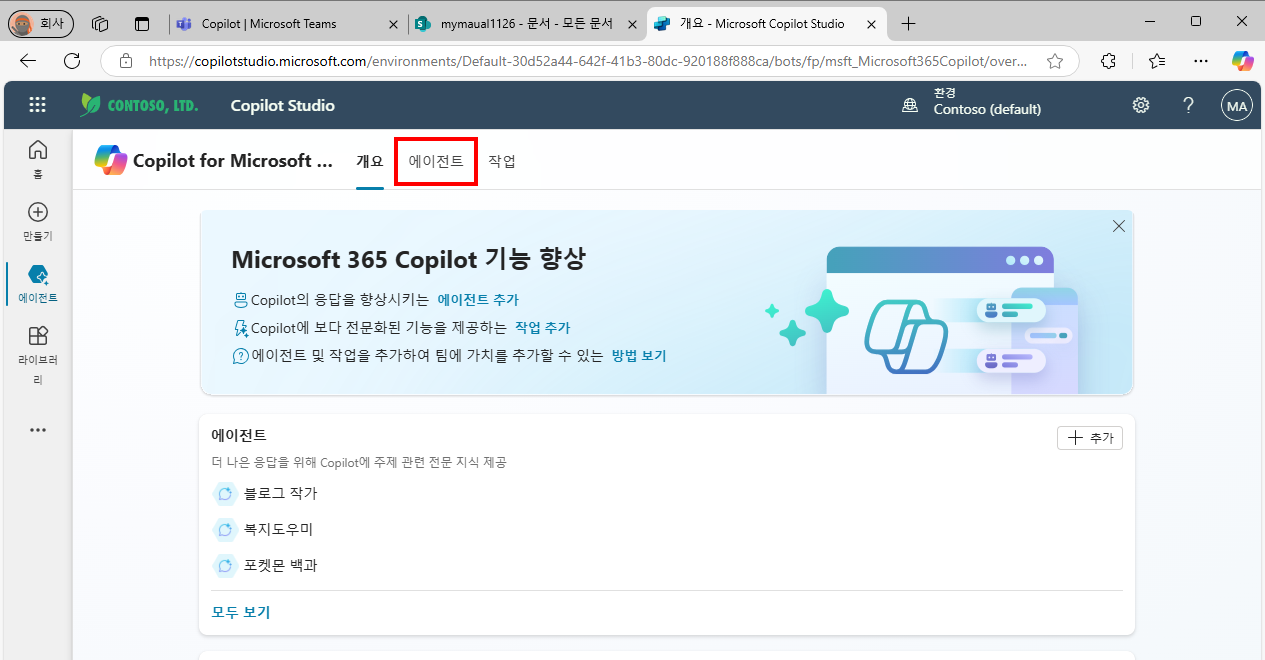The image size is (1265, 660).
Task: Click the 추가 button in agents card
Action: [x=1090, y=438]
